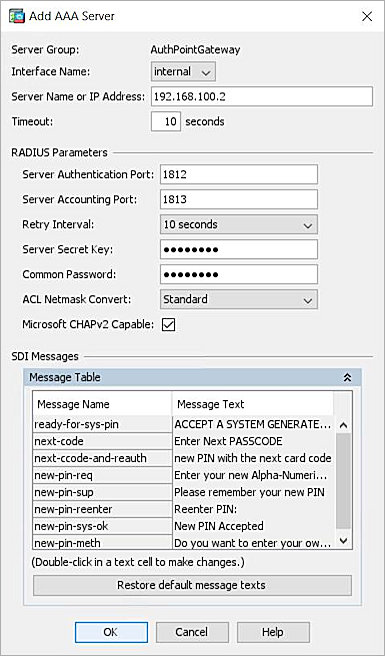Click the Server Authentication Port field
This screenshot has width=385, height=656.
pyautogui.click(x=239, y=174)
